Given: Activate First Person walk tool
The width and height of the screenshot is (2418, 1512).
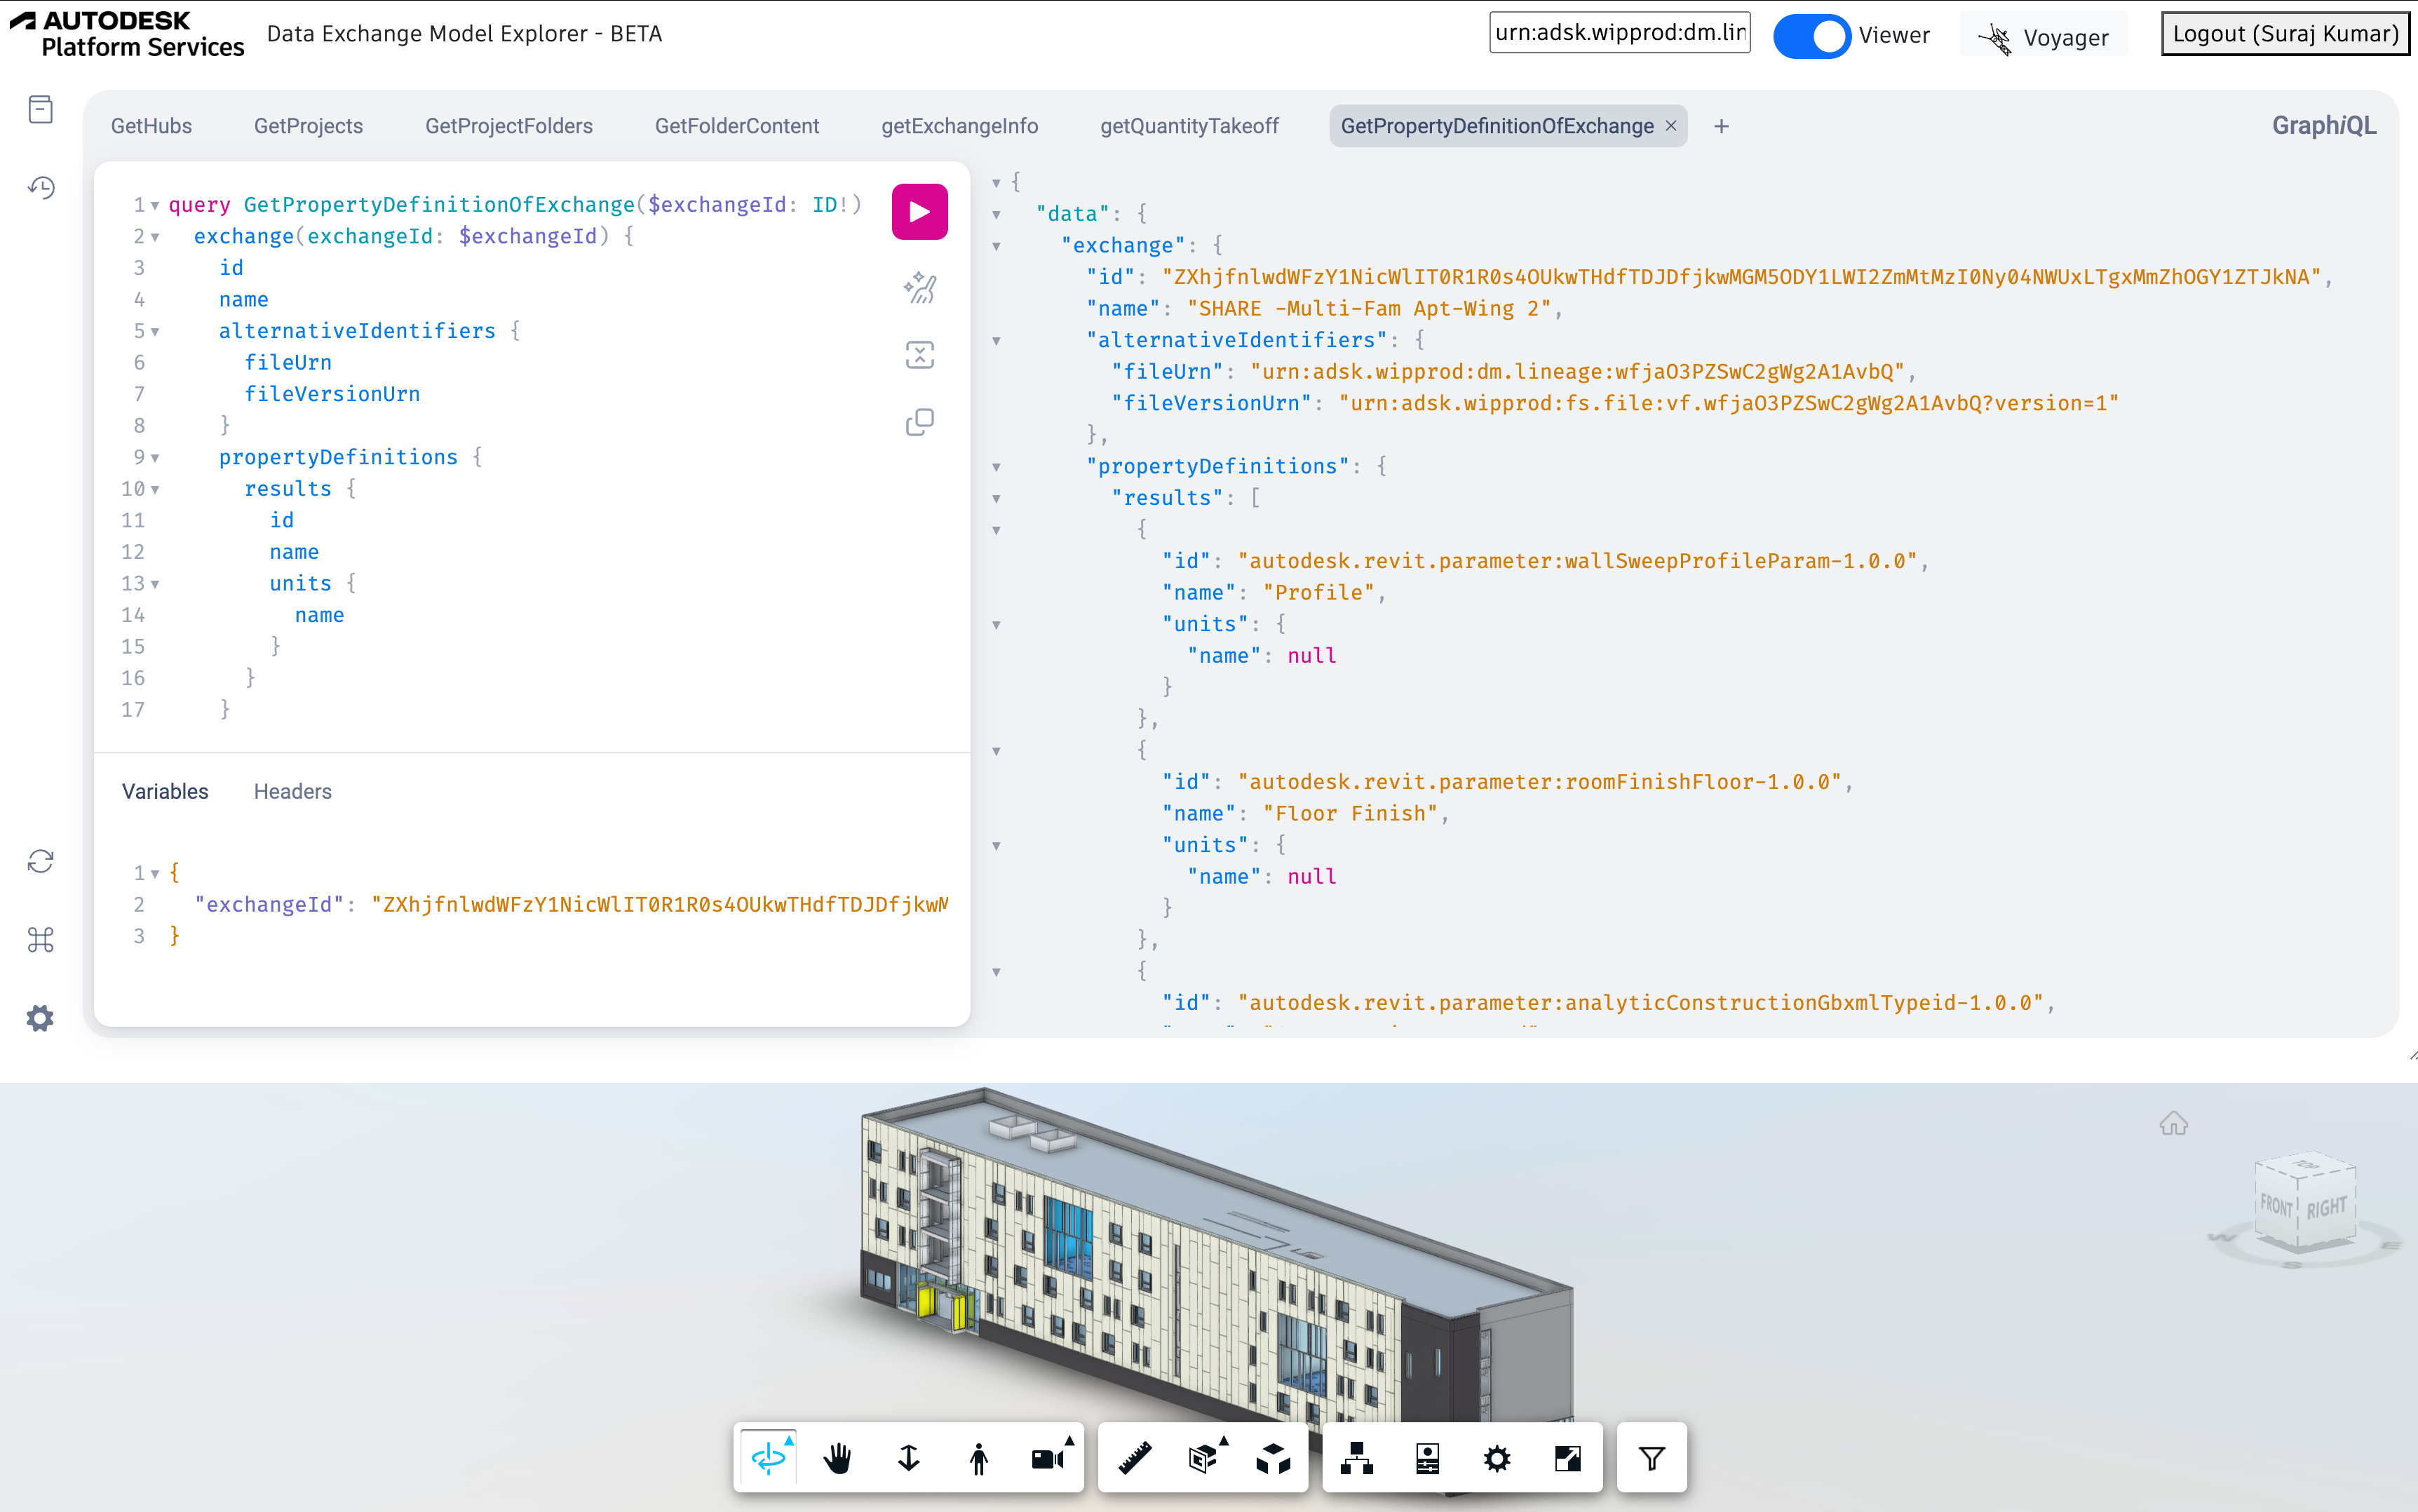Looking at the screenshot, I should 978,1458.
